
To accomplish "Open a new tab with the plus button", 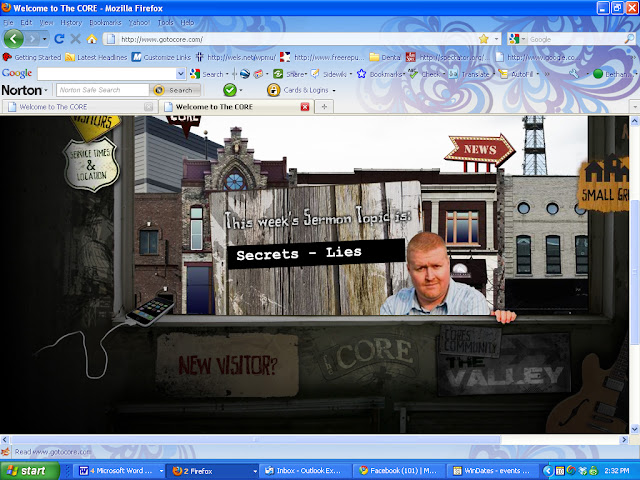I will 324,107.
